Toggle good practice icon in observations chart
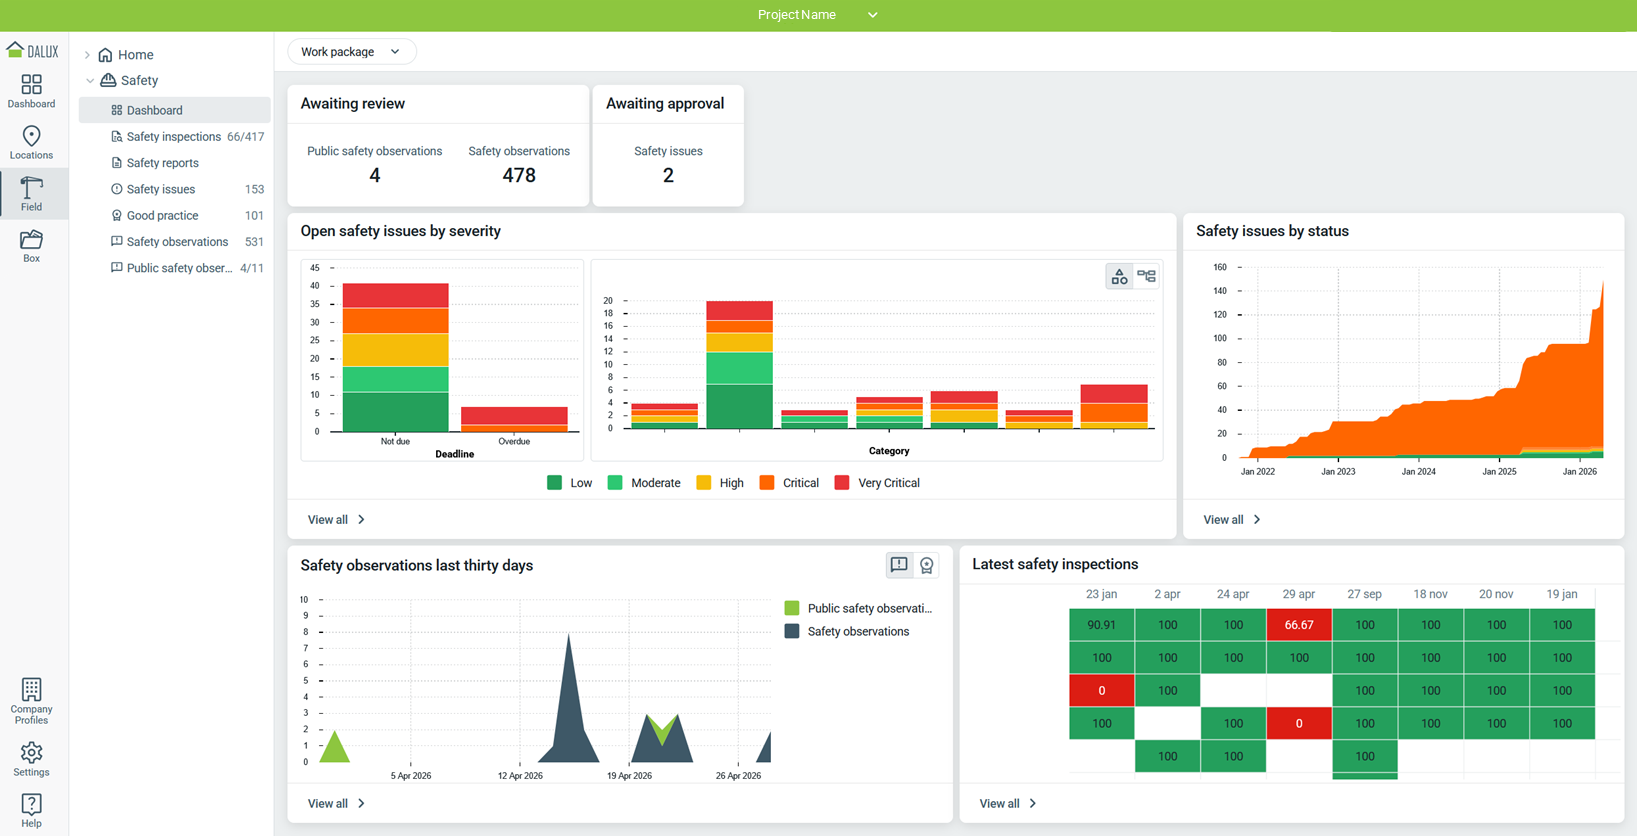This screenshot has width=1637, height=836. pos(927,565)
